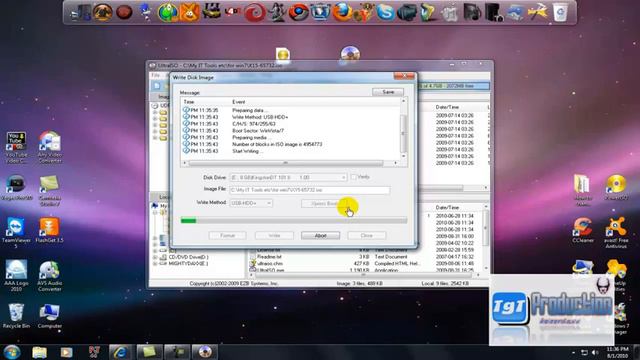Click the local file list vertical scrollbar
The height and width of the screenshot is (360, 640).
click(486, 237)
